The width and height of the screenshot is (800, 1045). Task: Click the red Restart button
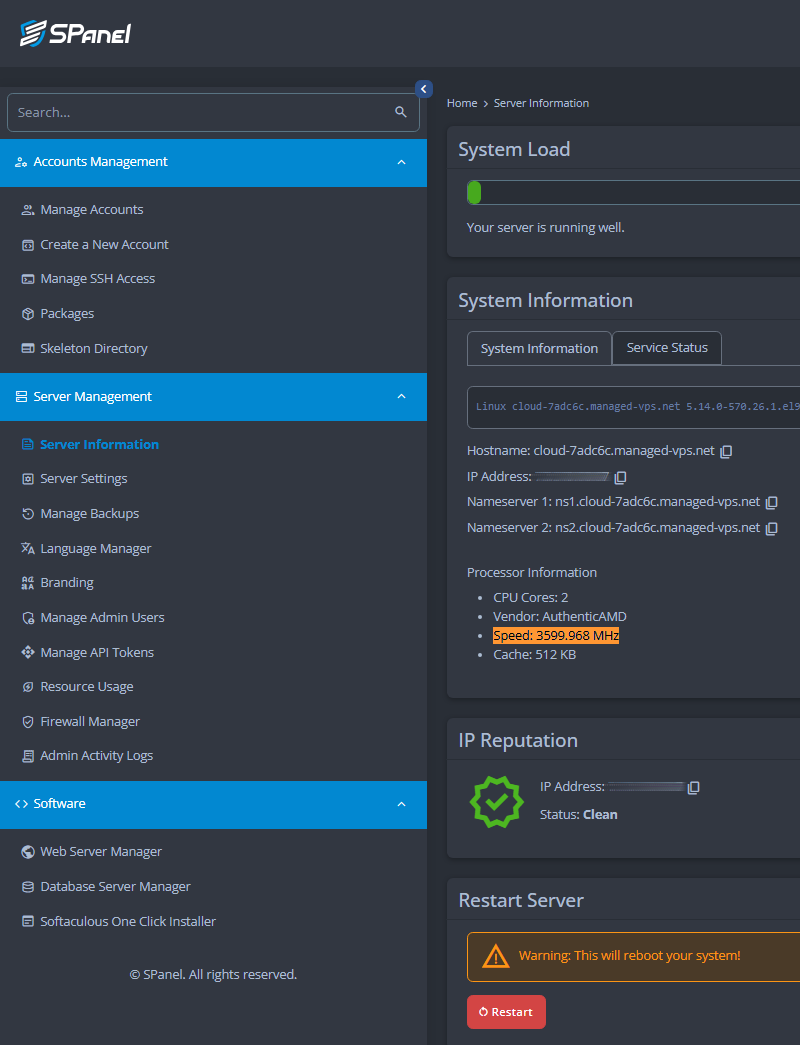tap(506, 1012)
